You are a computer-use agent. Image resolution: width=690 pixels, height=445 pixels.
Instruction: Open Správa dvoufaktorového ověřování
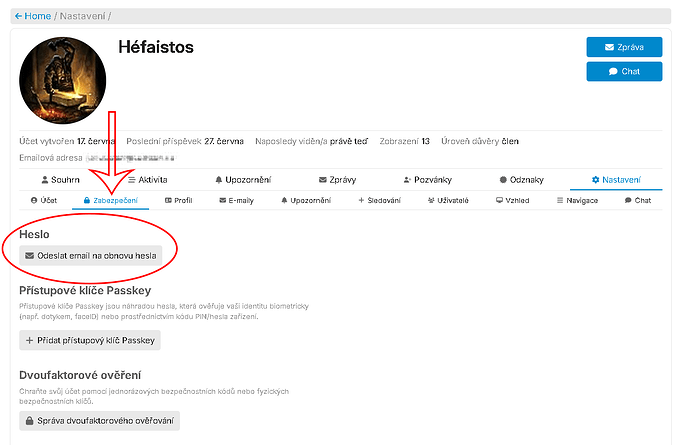click(99, 420)
